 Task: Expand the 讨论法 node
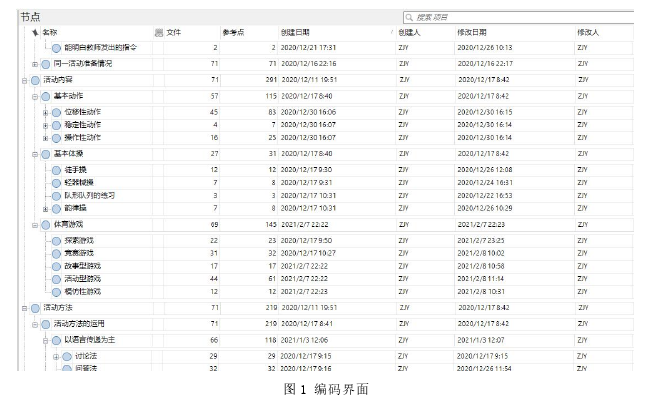56,357
